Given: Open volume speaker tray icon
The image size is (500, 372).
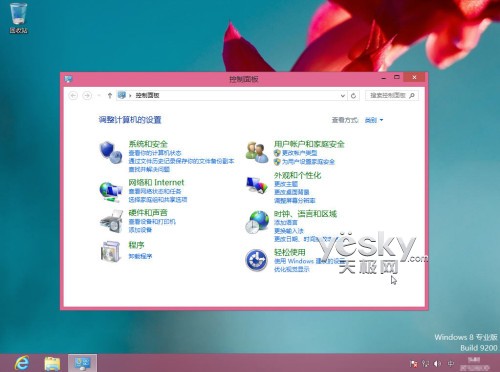Looking at the screenshot, I should (437, 364).
